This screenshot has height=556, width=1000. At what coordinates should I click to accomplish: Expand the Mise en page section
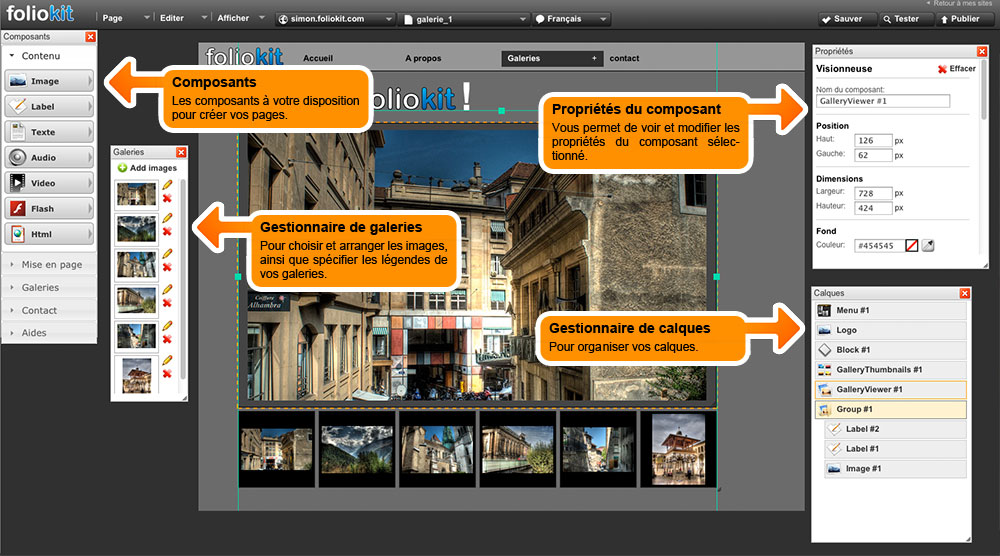tap(49, 265)
